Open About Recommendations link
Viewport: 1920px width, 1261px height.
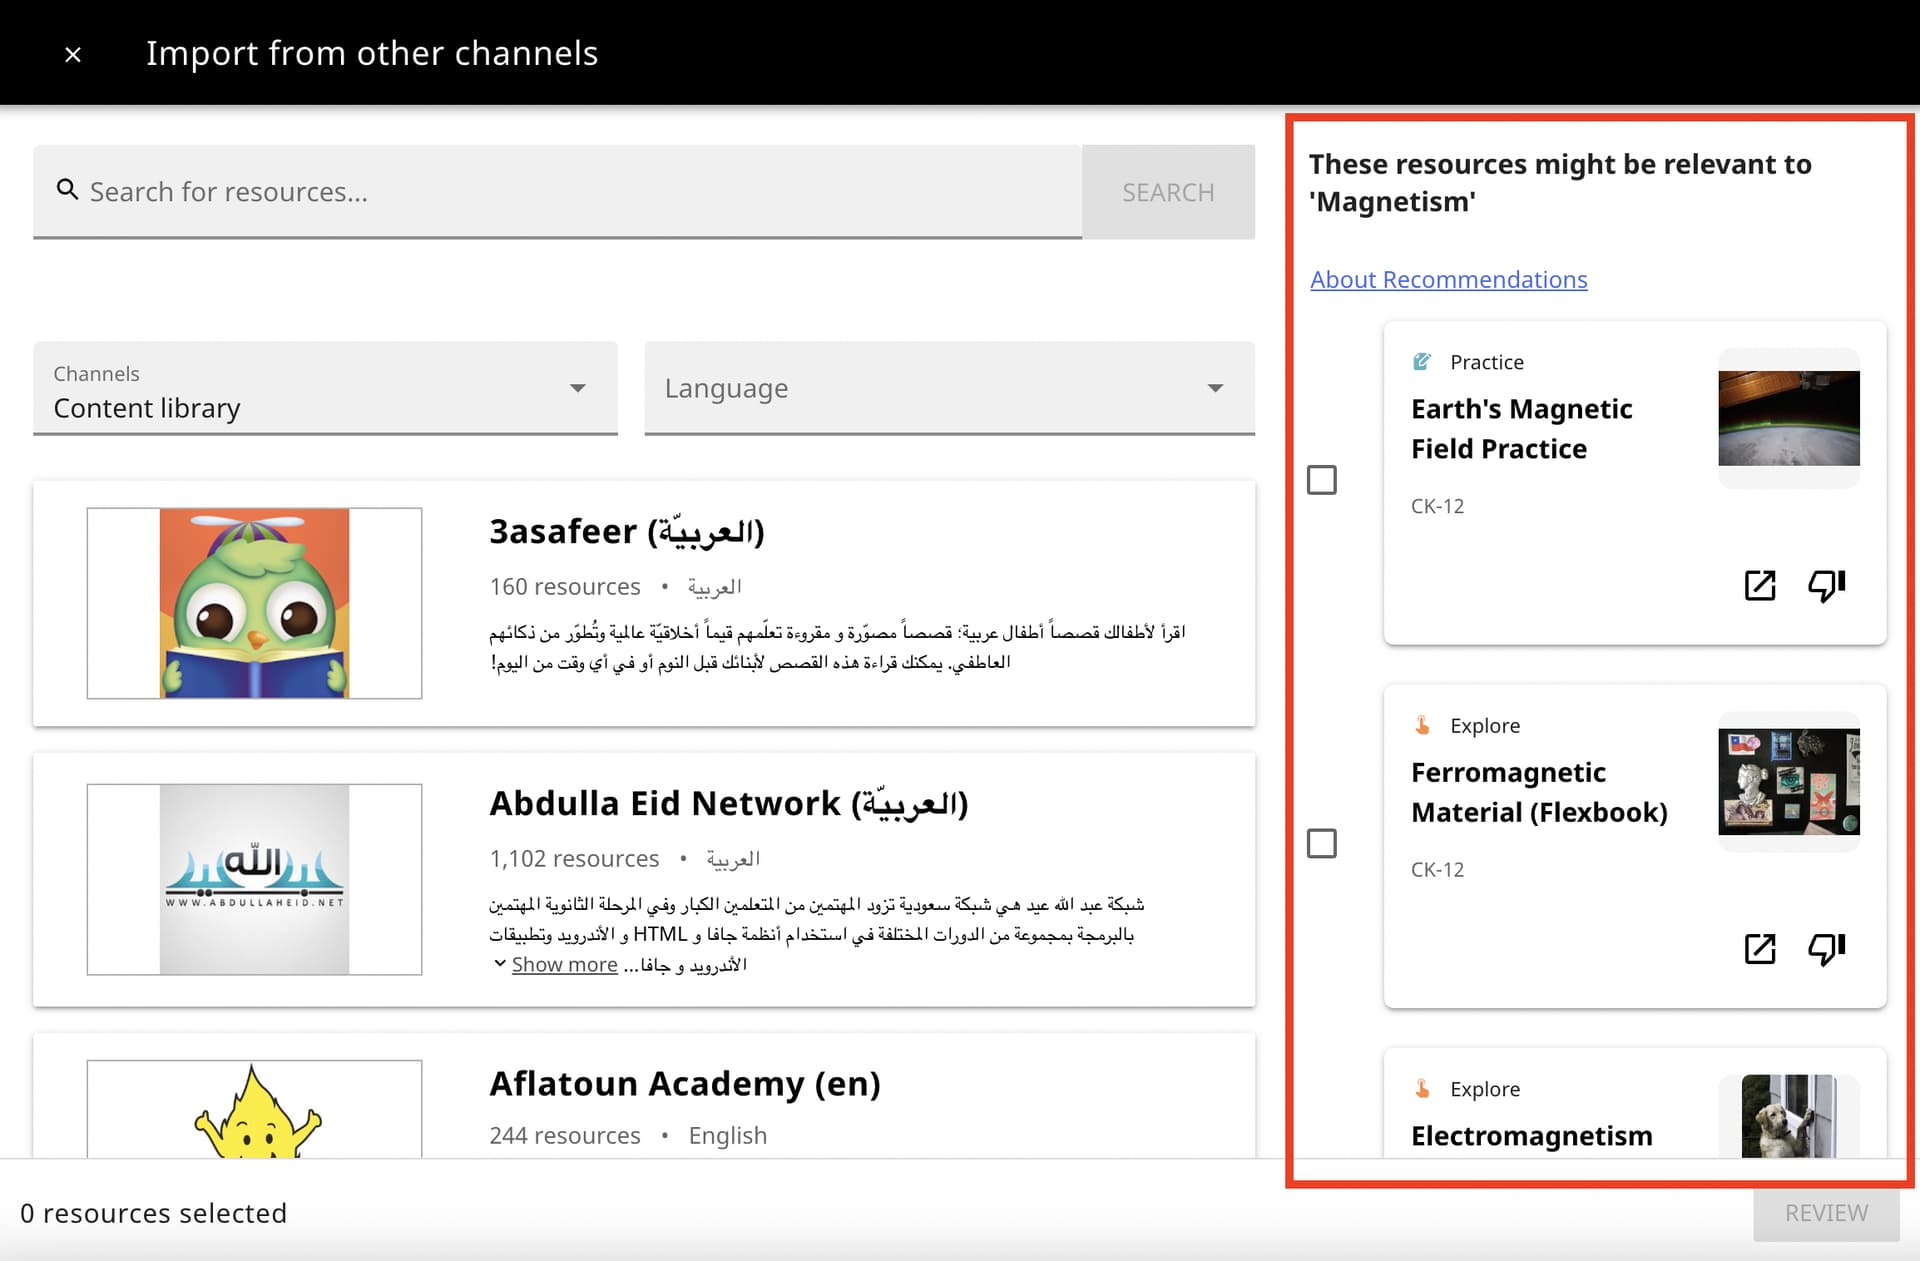pyautogui.click(x=1448, y=280)
